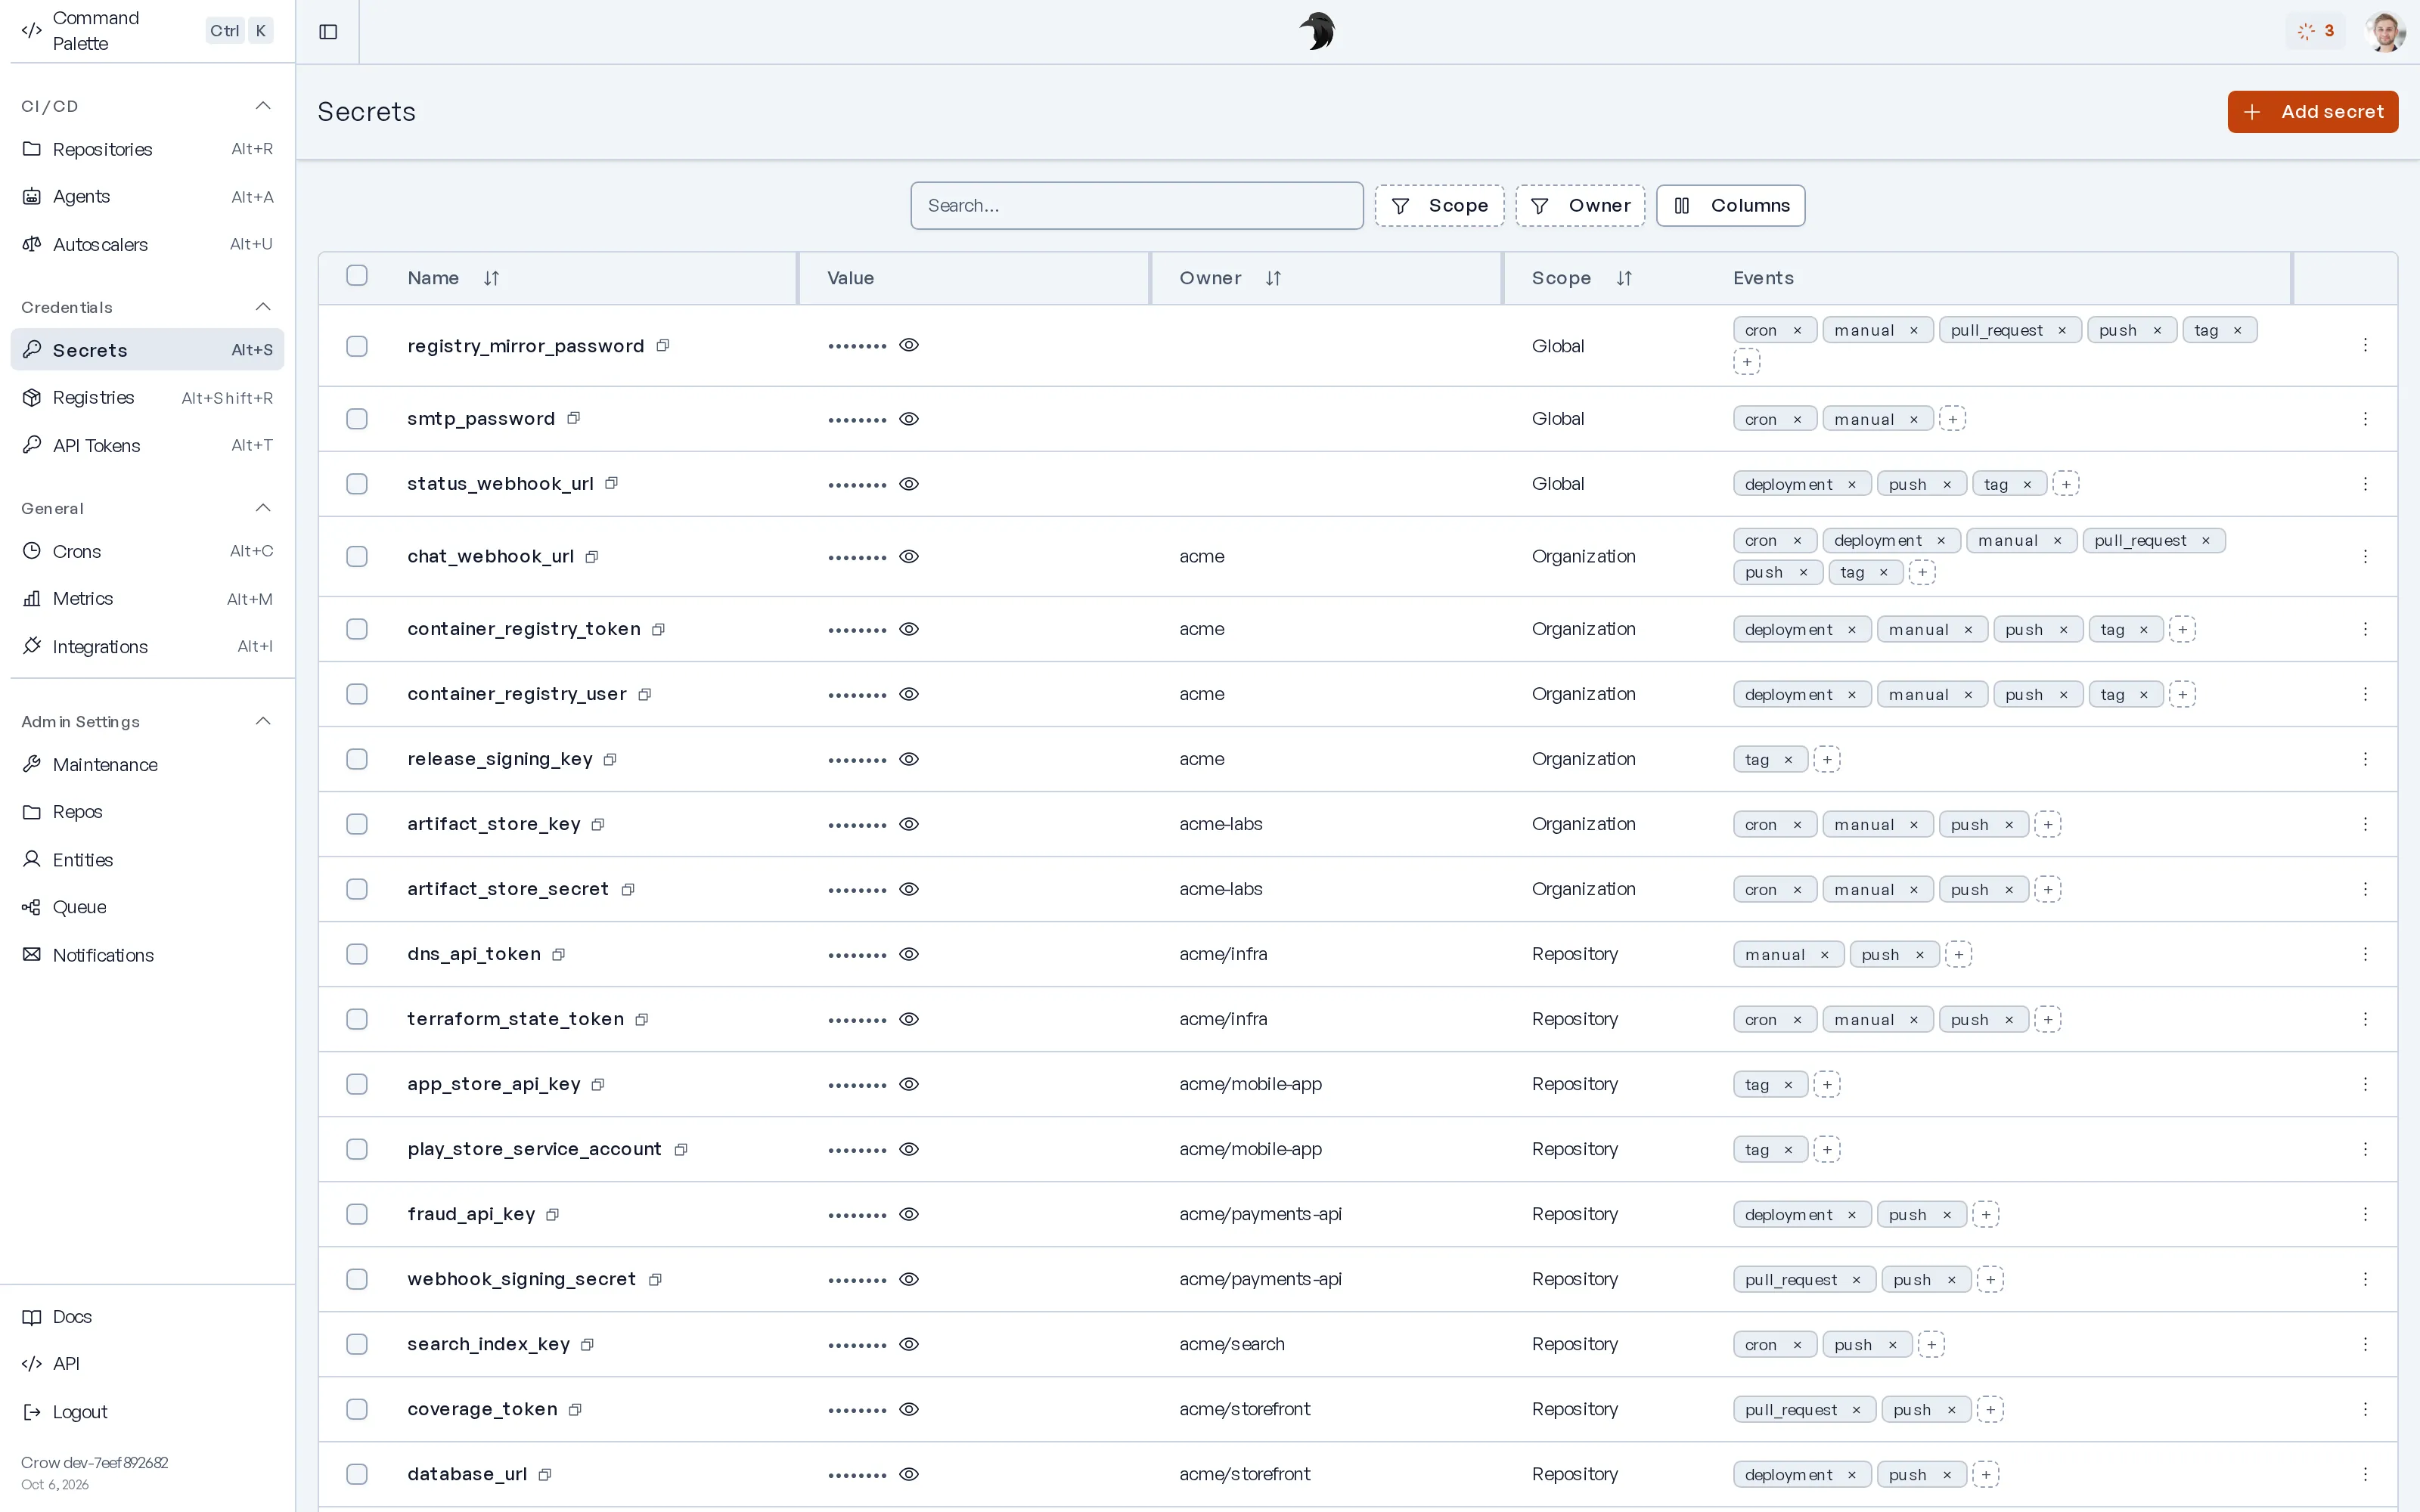Sort by Scope column

click(1624, 278)
